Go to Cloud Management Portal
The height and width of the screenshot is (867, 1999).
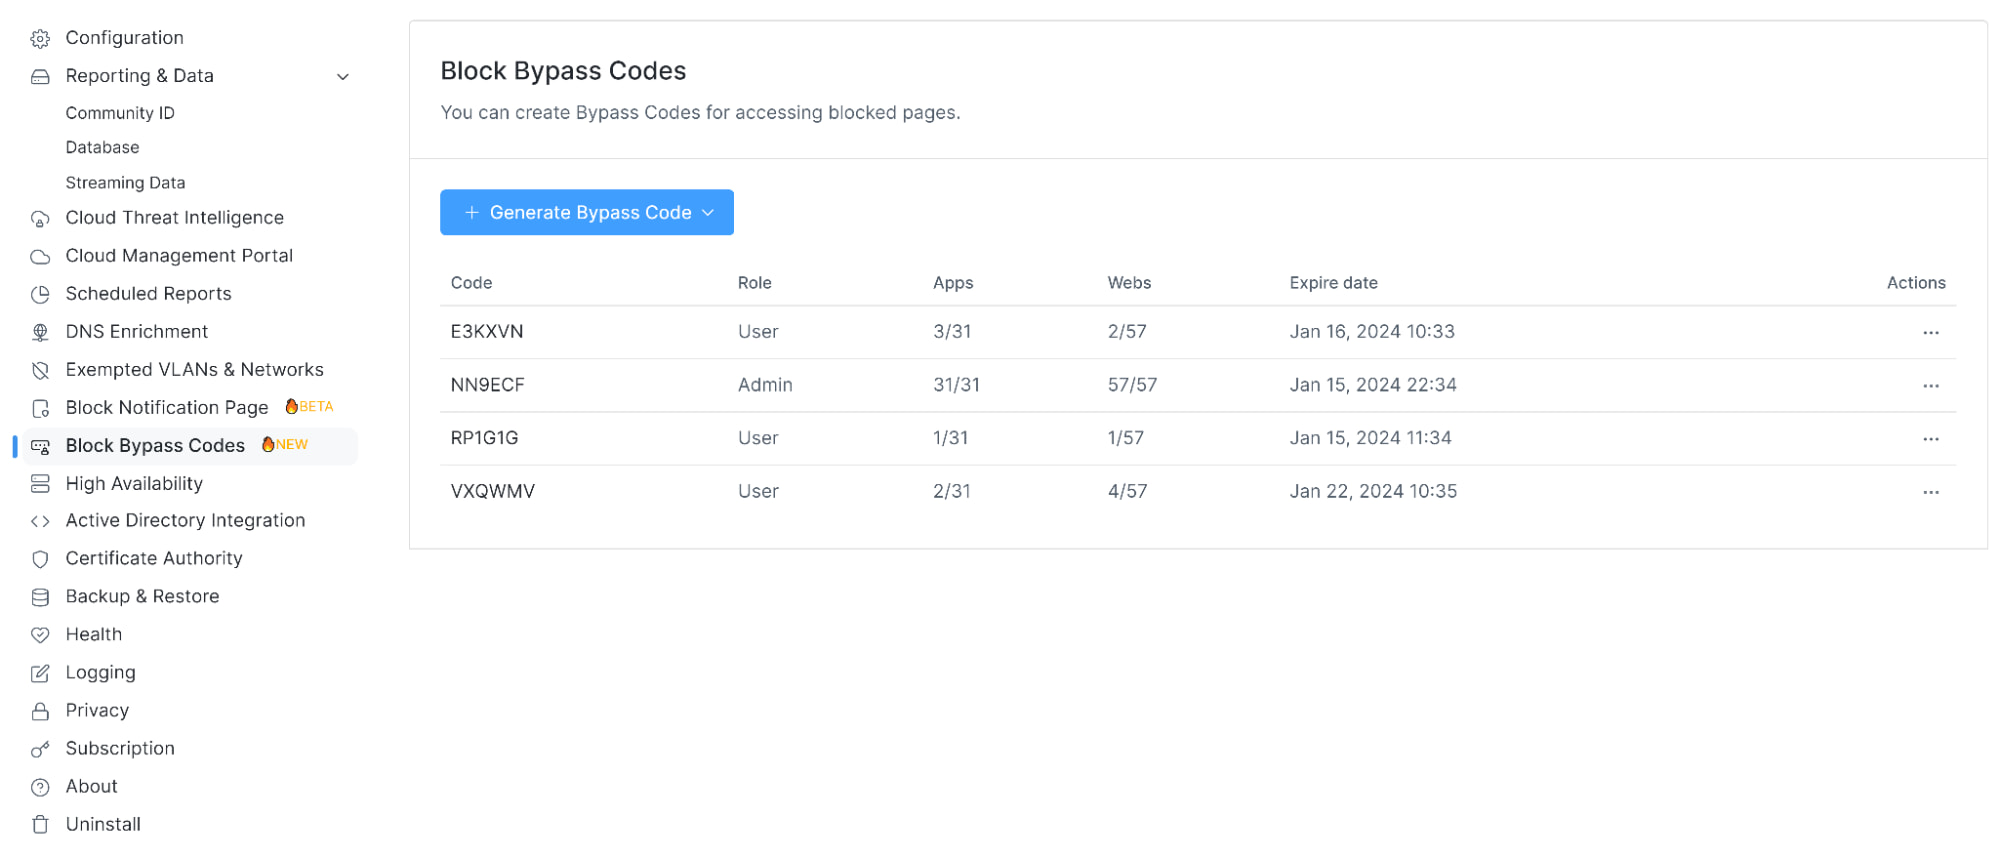[x=179, y=256]
